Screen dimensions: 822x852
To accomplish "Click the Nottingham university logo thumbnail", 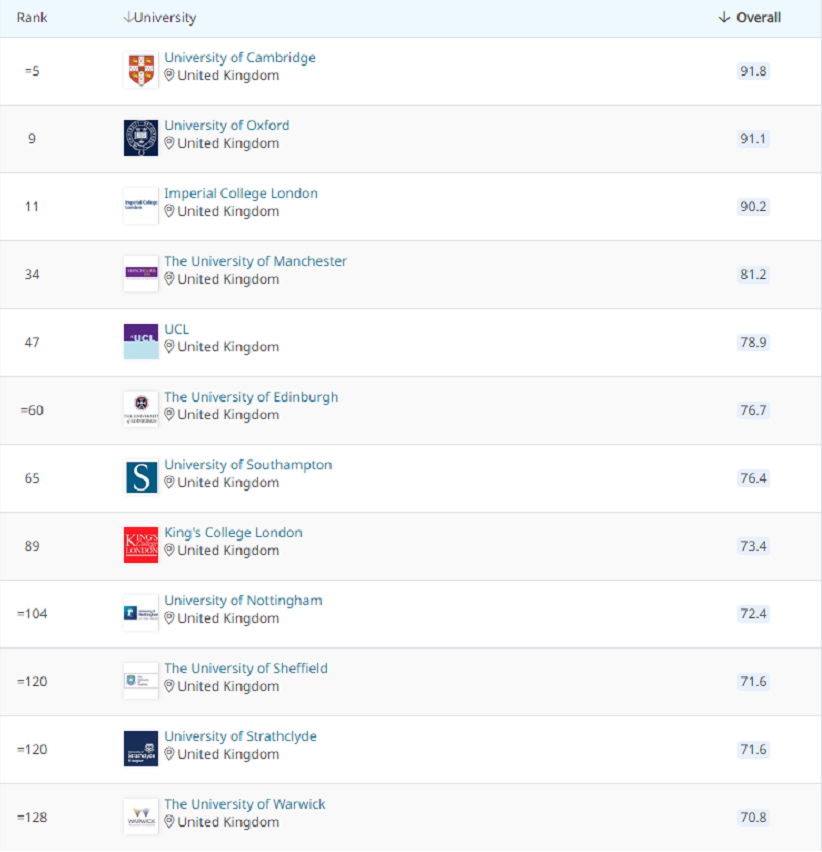I will 141,612.
